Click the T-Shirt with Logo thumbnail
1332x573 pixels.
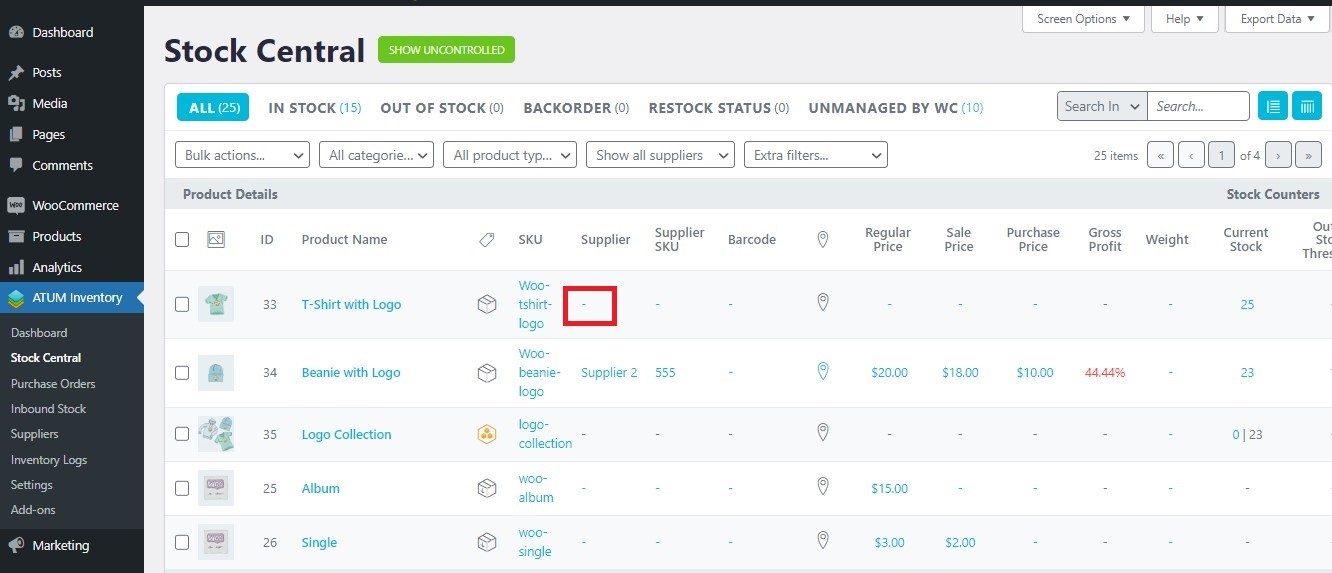point(216,304)
